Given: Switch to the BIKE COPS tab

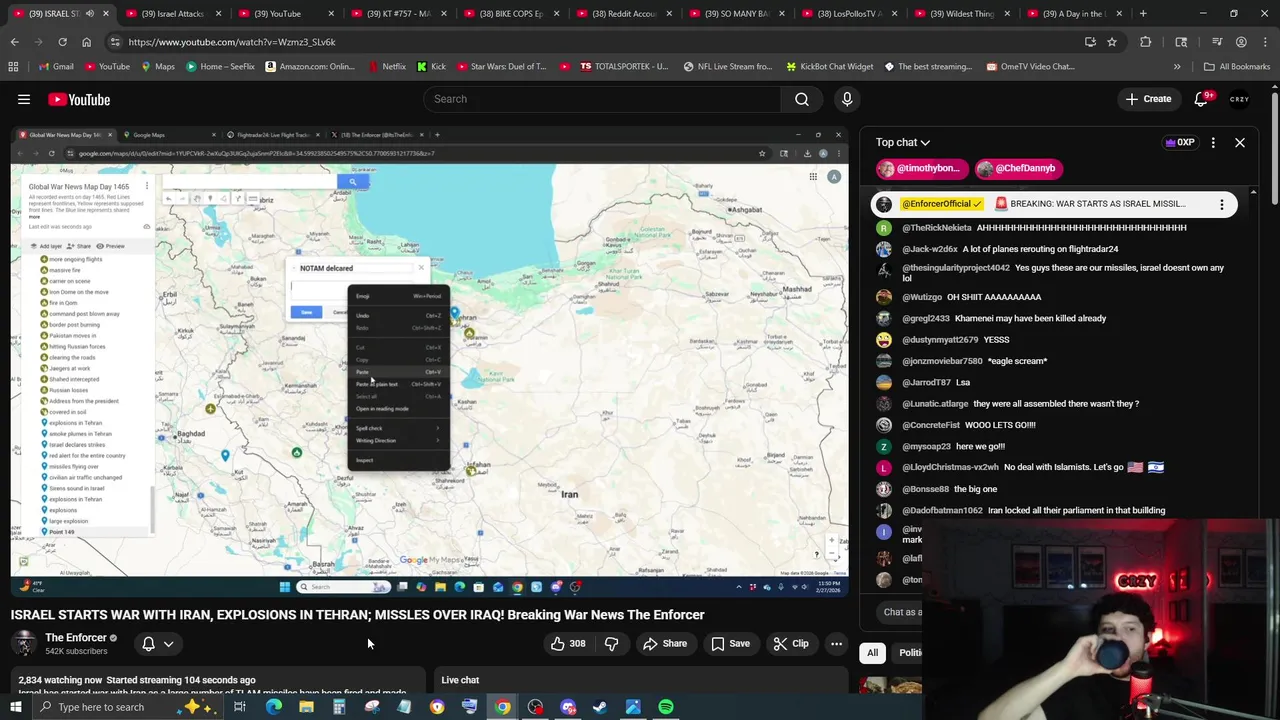Looking at the screenshot, I should [x=512, y=14].
